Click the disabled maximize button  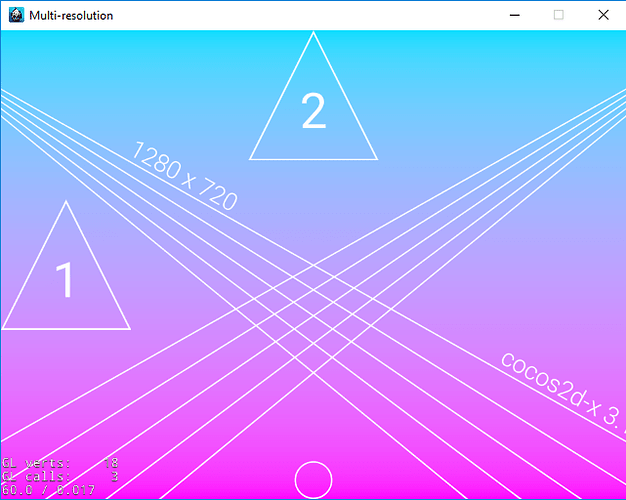[559, 15]
